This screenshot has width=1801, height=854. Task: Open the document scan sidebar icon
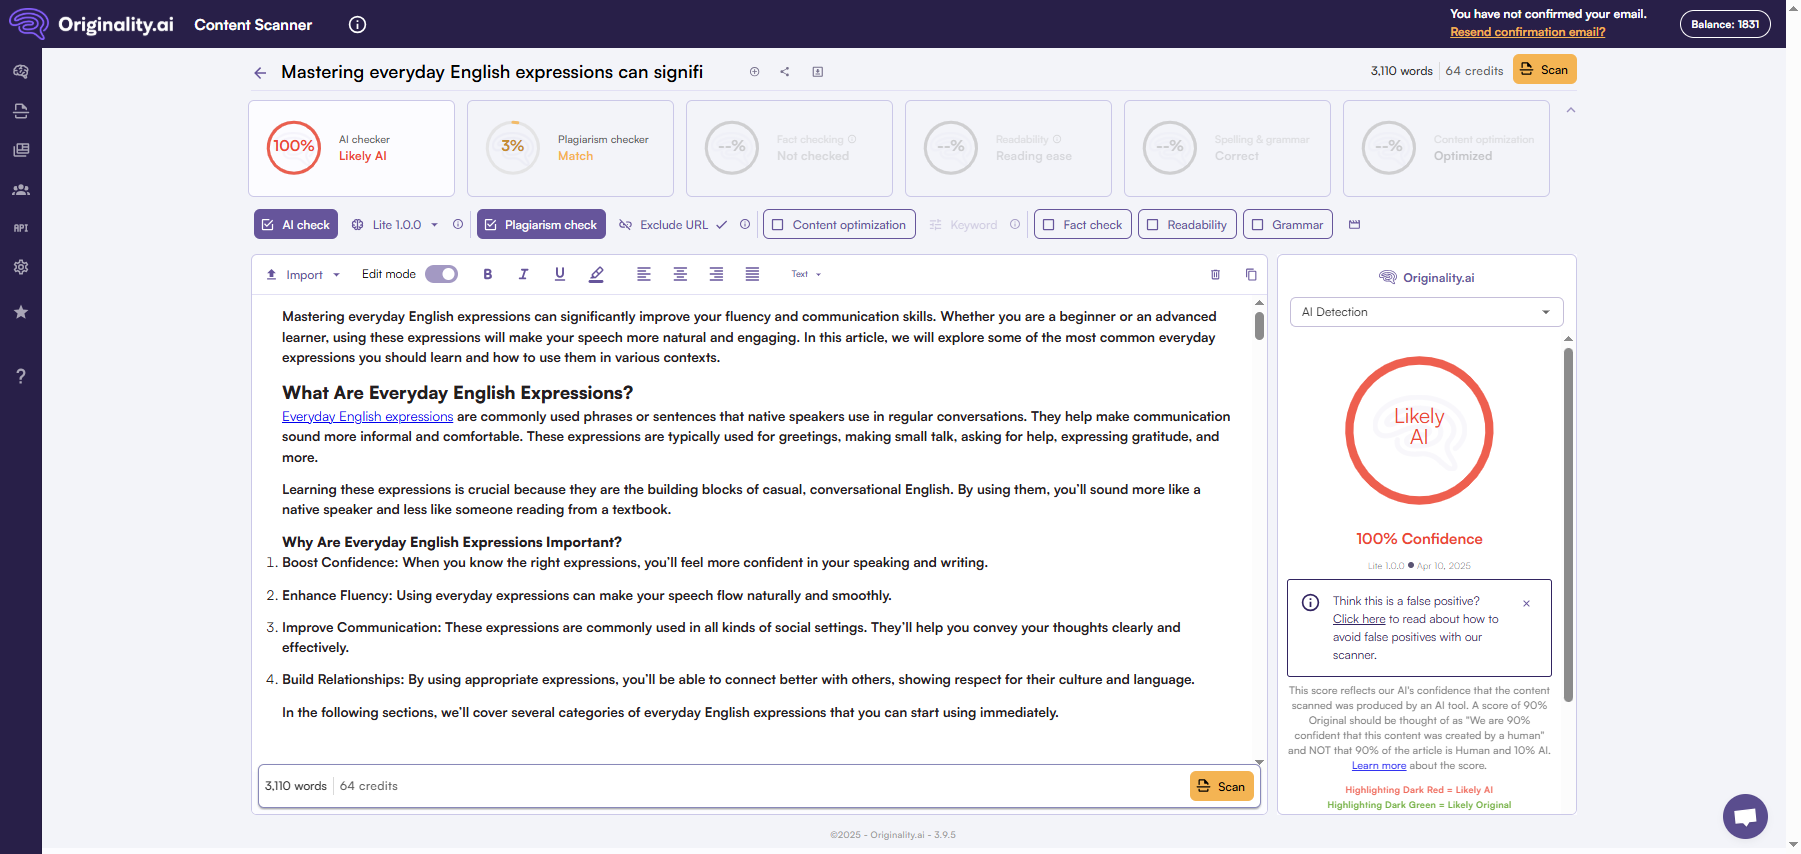tap(21, 111)
